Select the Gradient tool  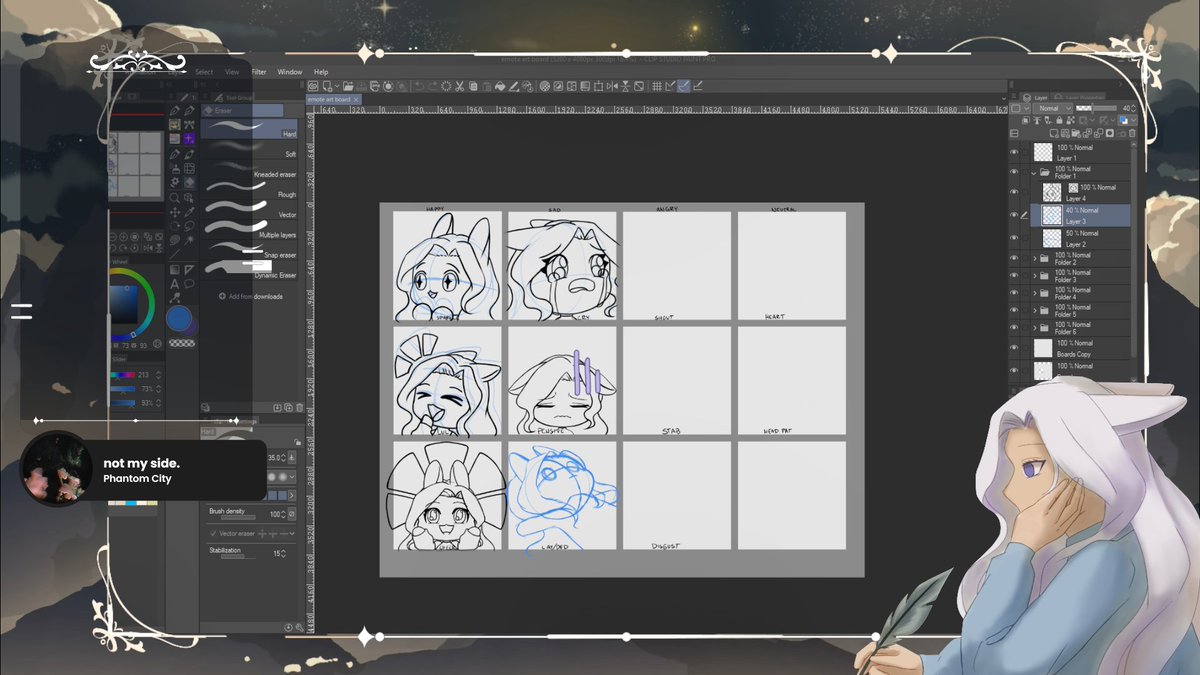174,269
